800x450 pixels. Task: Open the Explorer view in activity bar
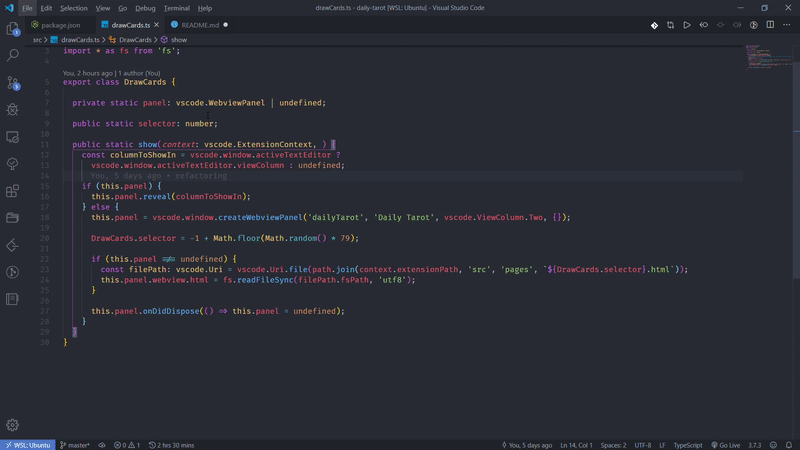13,29
